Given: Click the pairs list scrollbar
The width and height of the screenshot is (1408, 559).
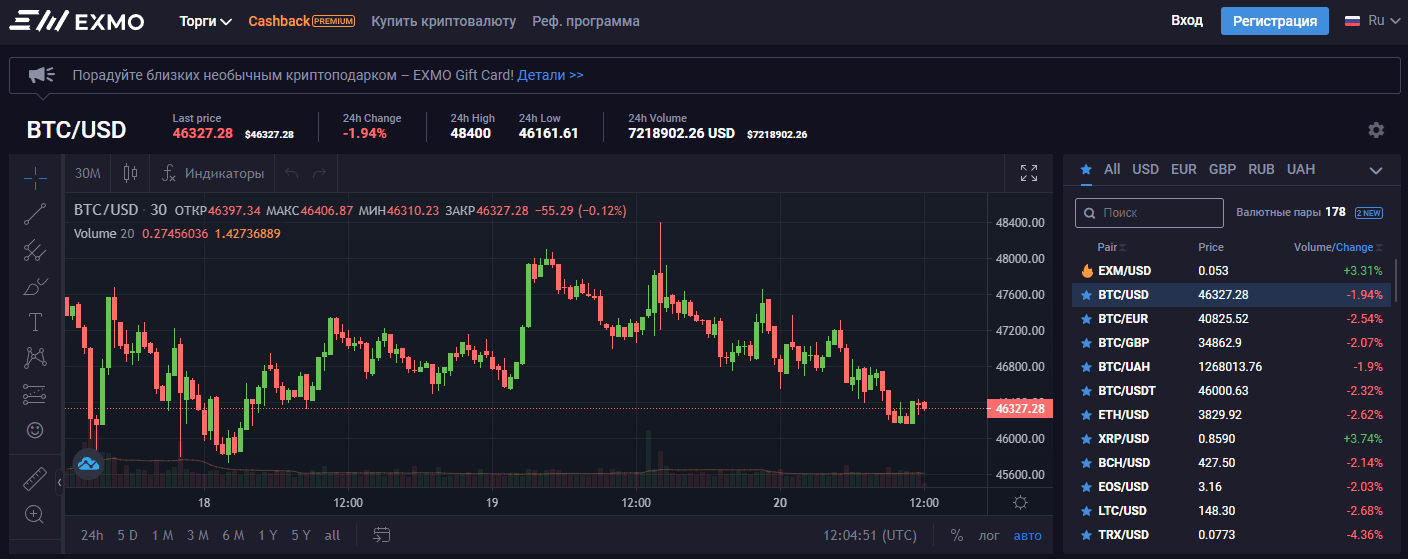Looking at the screenshot, I should tap(1396, 283).
